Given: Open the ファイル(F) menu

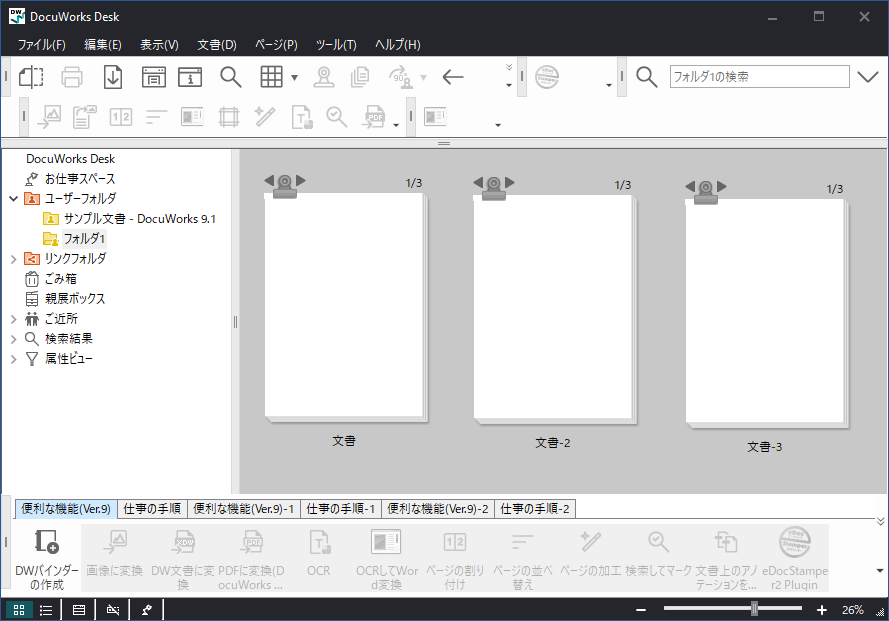Looking at the screenshot, I should tap(41, 45).
